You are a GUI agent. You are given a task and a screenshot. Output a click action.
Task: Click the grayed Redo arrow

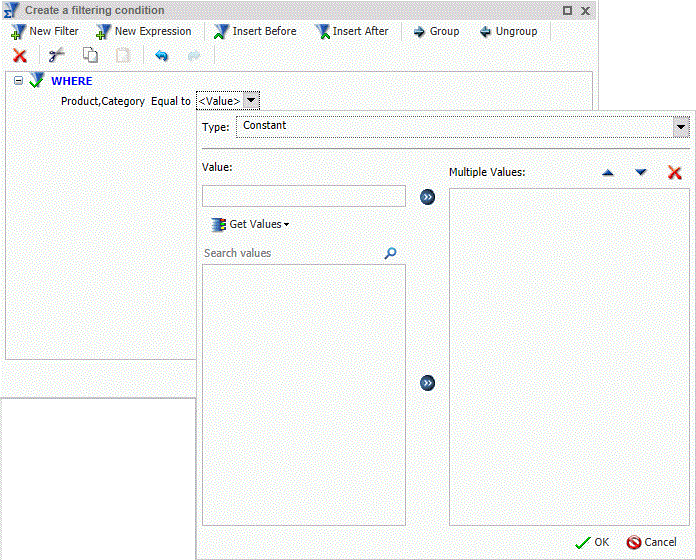pyautogui.click(x=194, y=55)
